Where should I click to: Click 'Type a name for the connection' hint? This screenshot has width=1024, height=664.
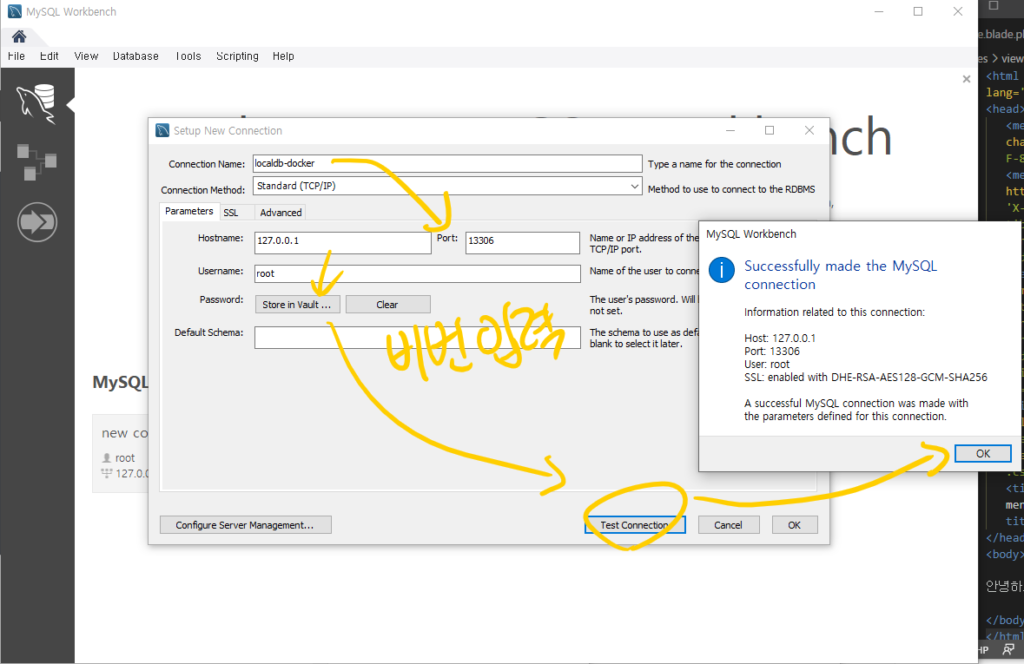click(x=714, y=164)
